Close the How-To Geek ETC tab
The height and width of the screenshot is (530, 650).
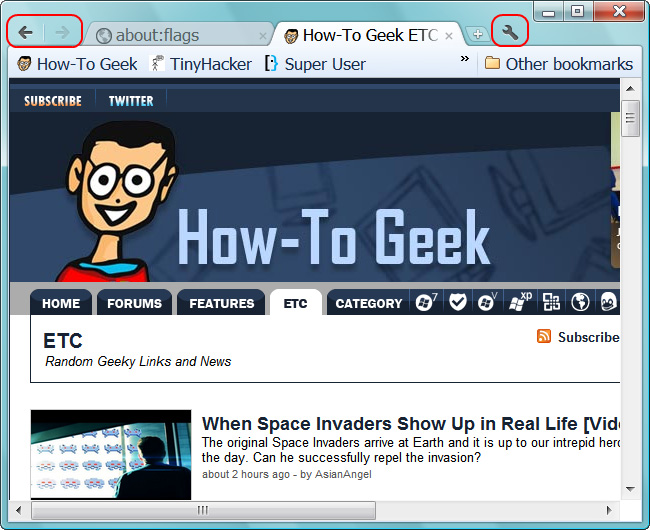coord(449,36)
